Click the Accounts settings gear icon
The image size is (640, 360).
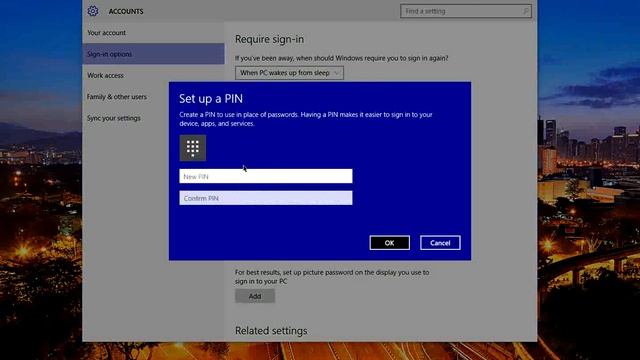(93, 11)
